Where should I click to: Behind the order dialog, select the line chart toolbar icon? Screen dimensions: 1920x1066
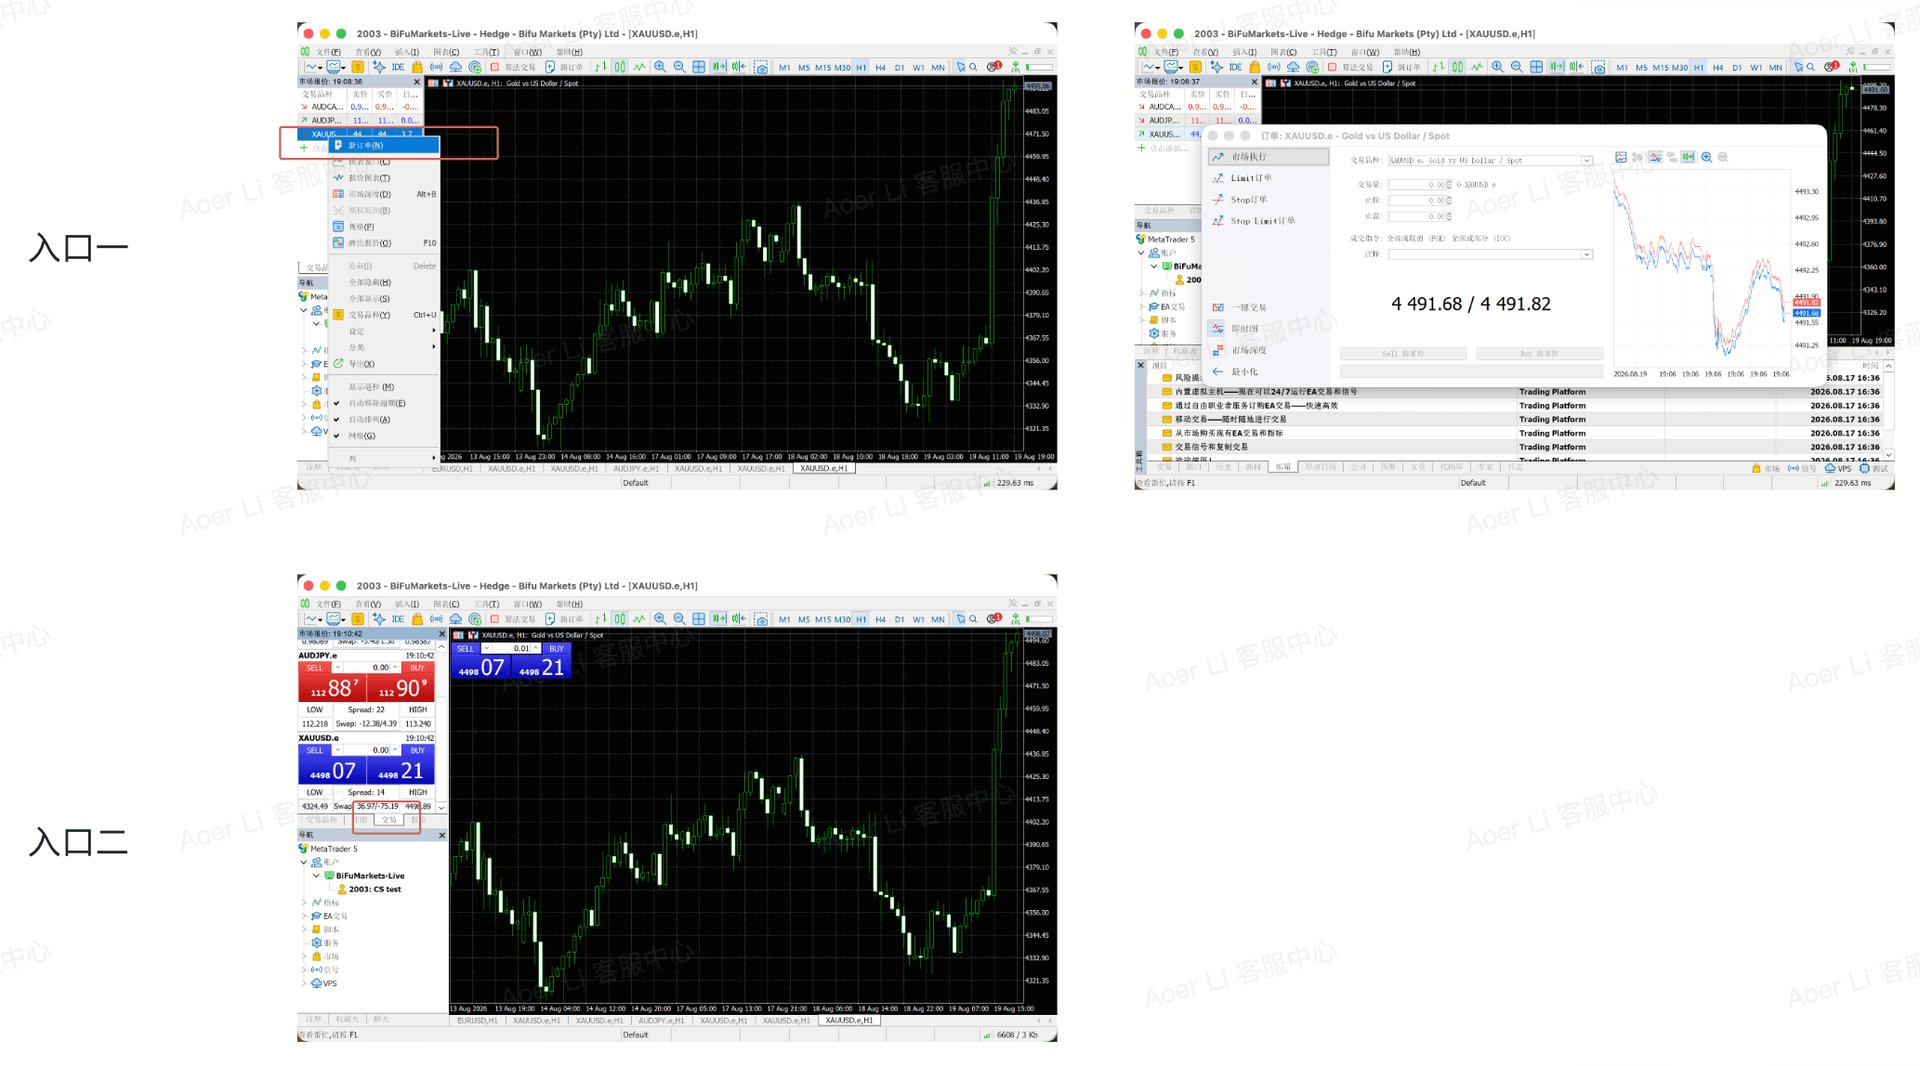pyautogui.click(x=1476, y=67)
